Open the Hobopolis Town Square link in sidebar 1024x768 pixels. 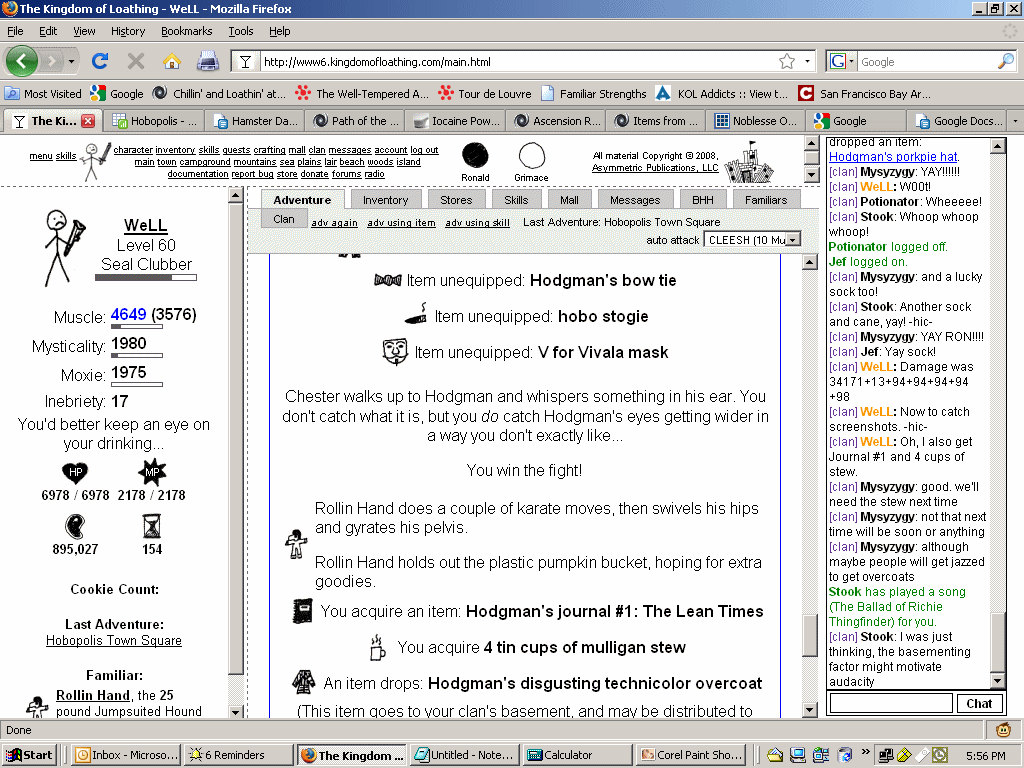[114, 640]
